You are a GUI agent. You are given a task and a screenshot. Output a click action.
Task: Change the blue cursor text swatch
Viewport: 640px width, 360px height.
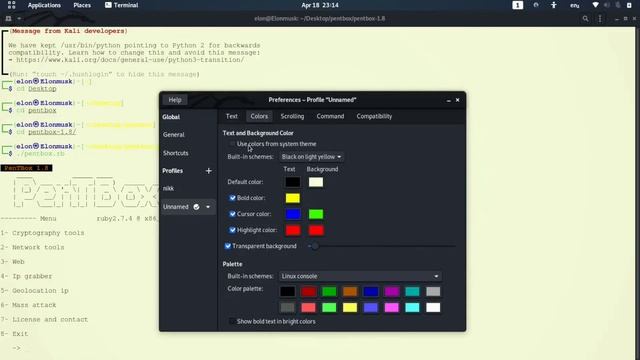click(293, 214)
